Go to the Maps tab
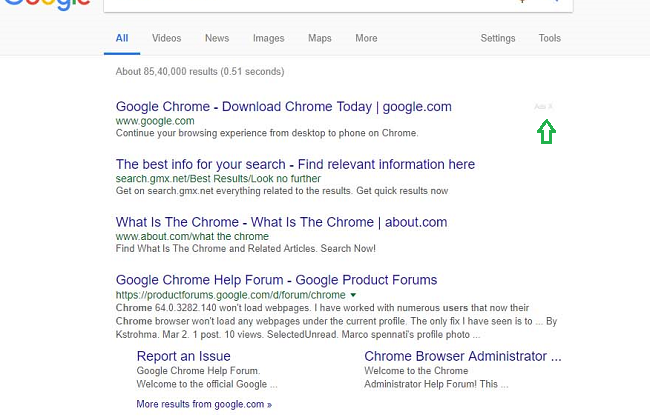 [x=320, y=39]
